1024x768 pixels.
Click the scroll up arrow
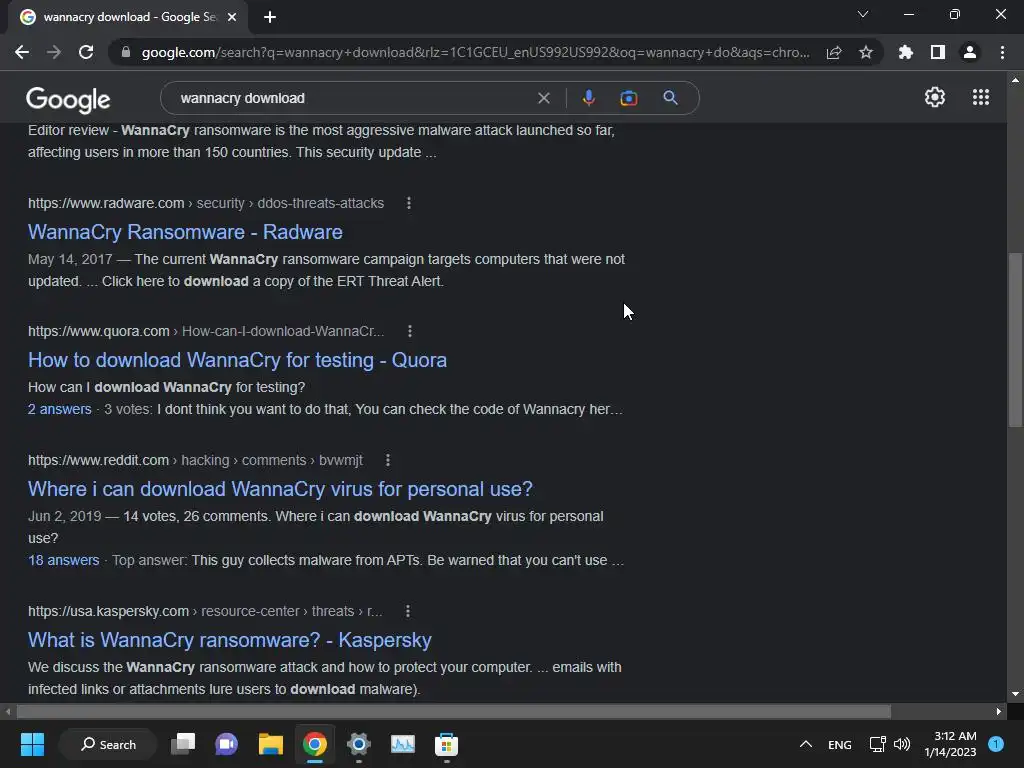click(x=1015, y=80)
